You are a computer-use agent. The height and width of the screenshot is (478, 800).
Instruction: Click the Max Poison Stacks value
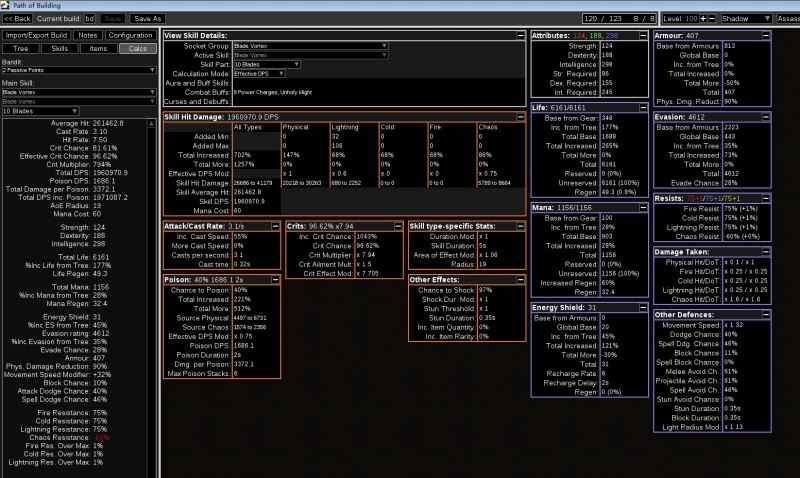pos(236,373)
